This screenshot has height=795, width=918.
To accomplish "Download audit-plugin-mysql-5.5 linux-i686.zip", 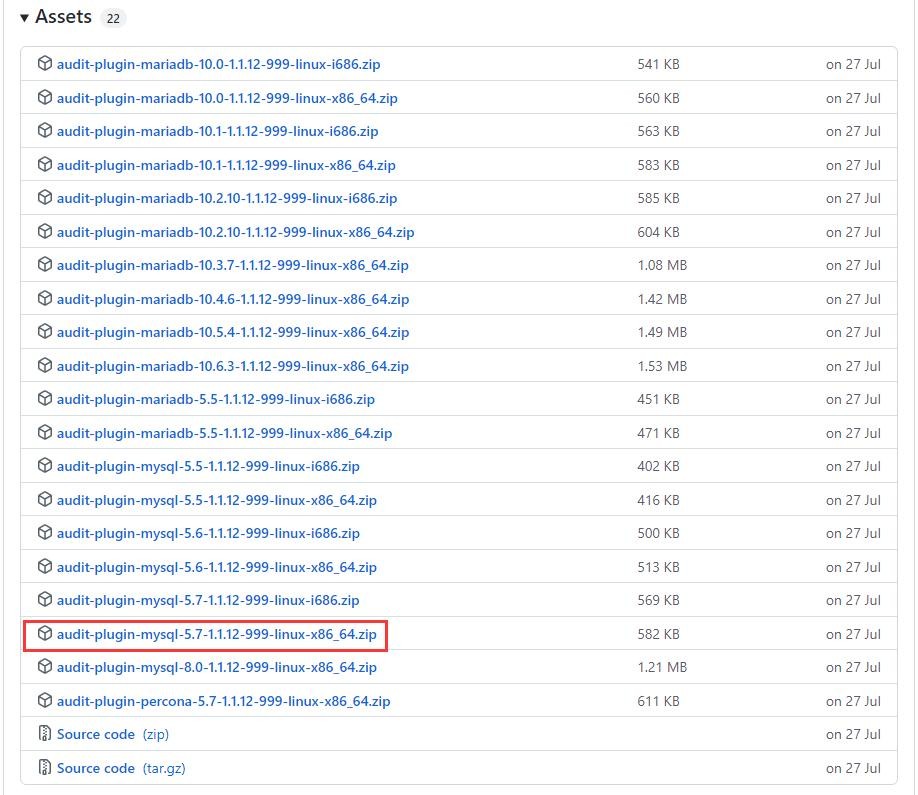I will point(208,467).
